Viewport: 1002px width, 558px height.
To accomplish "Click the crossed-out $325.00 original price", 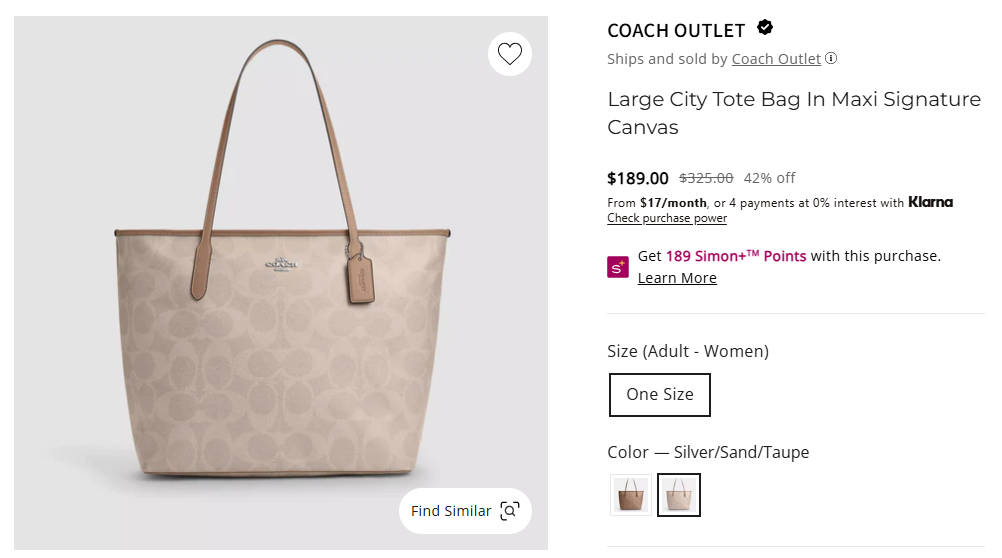I will coord(706,178).
